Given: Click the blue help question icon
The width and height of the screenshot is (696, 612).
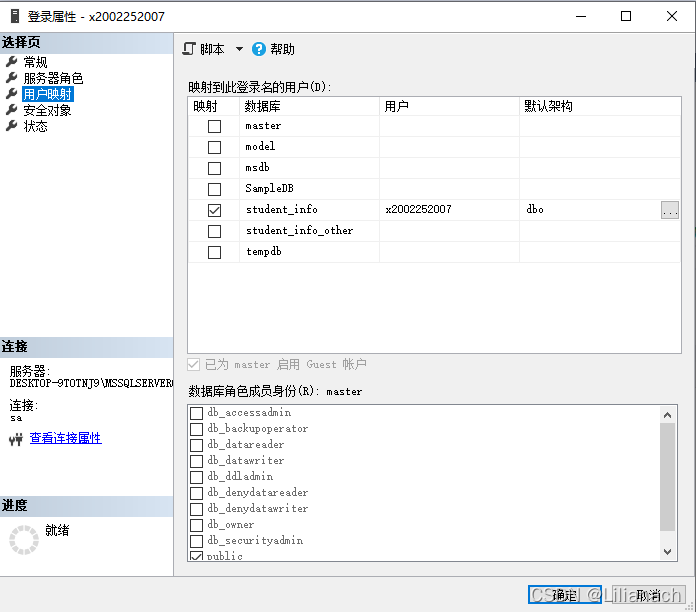Looking at the screenshot, I should pos(259,49).
